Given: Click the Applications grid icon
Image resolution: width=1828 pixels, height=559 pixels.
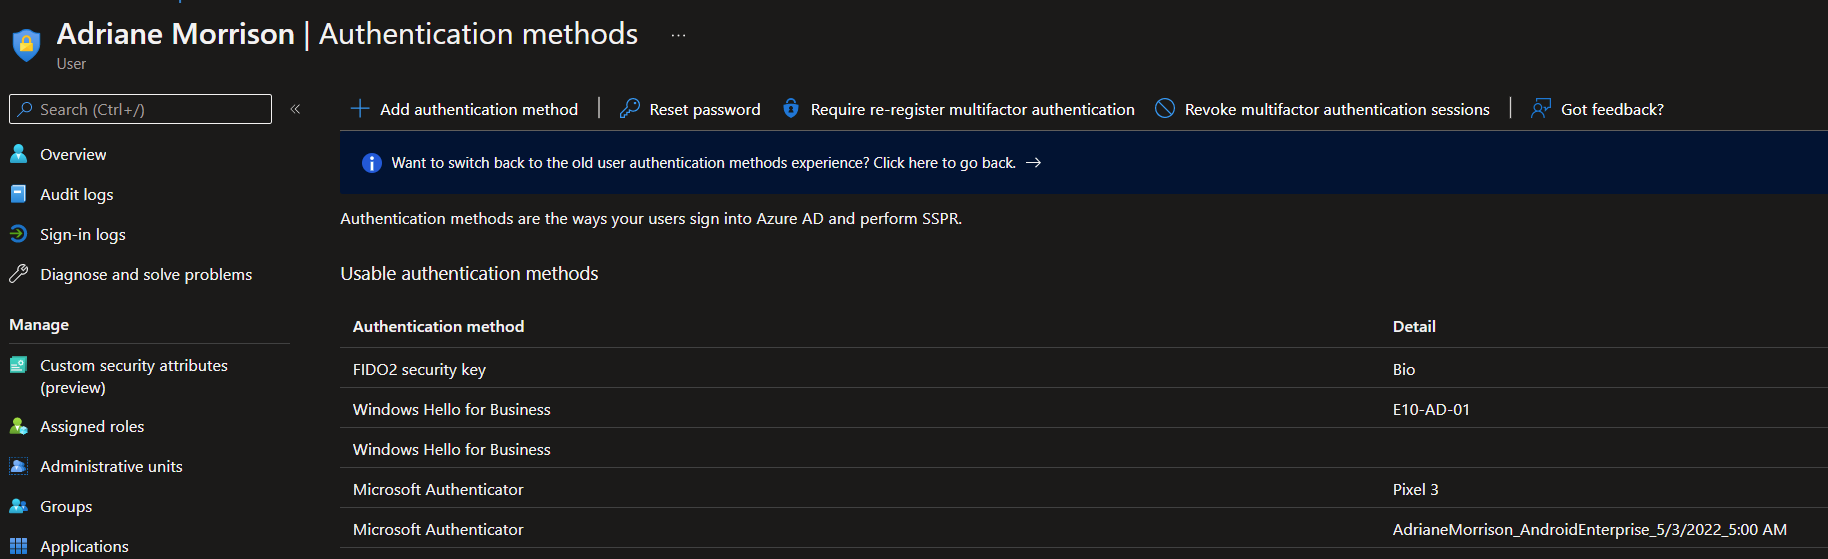Looking at the screenshot, I should [18, 546].
